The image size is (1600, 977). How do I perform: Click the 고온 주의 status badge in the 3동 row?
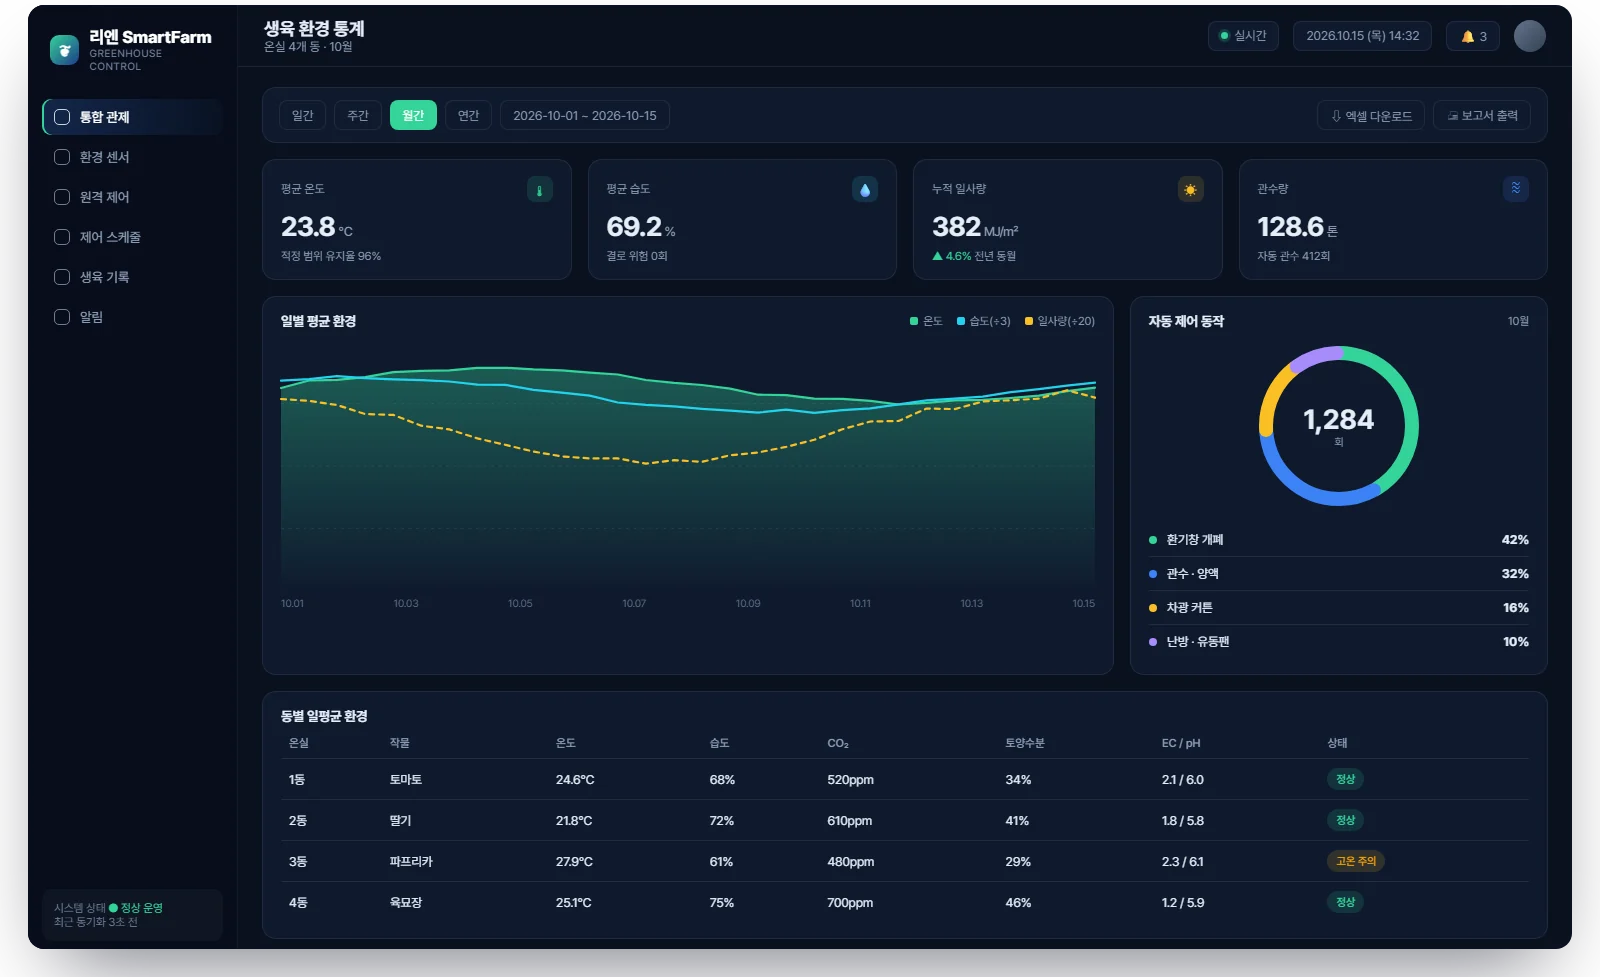point(1356,861)
